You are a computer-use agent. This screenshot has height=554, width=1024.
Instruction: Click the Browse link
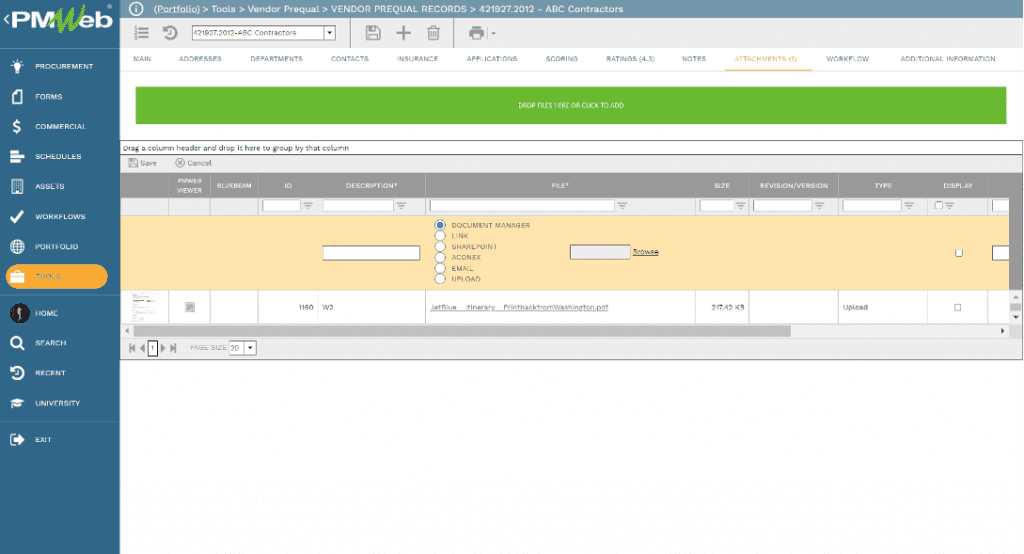coord(645,252)
